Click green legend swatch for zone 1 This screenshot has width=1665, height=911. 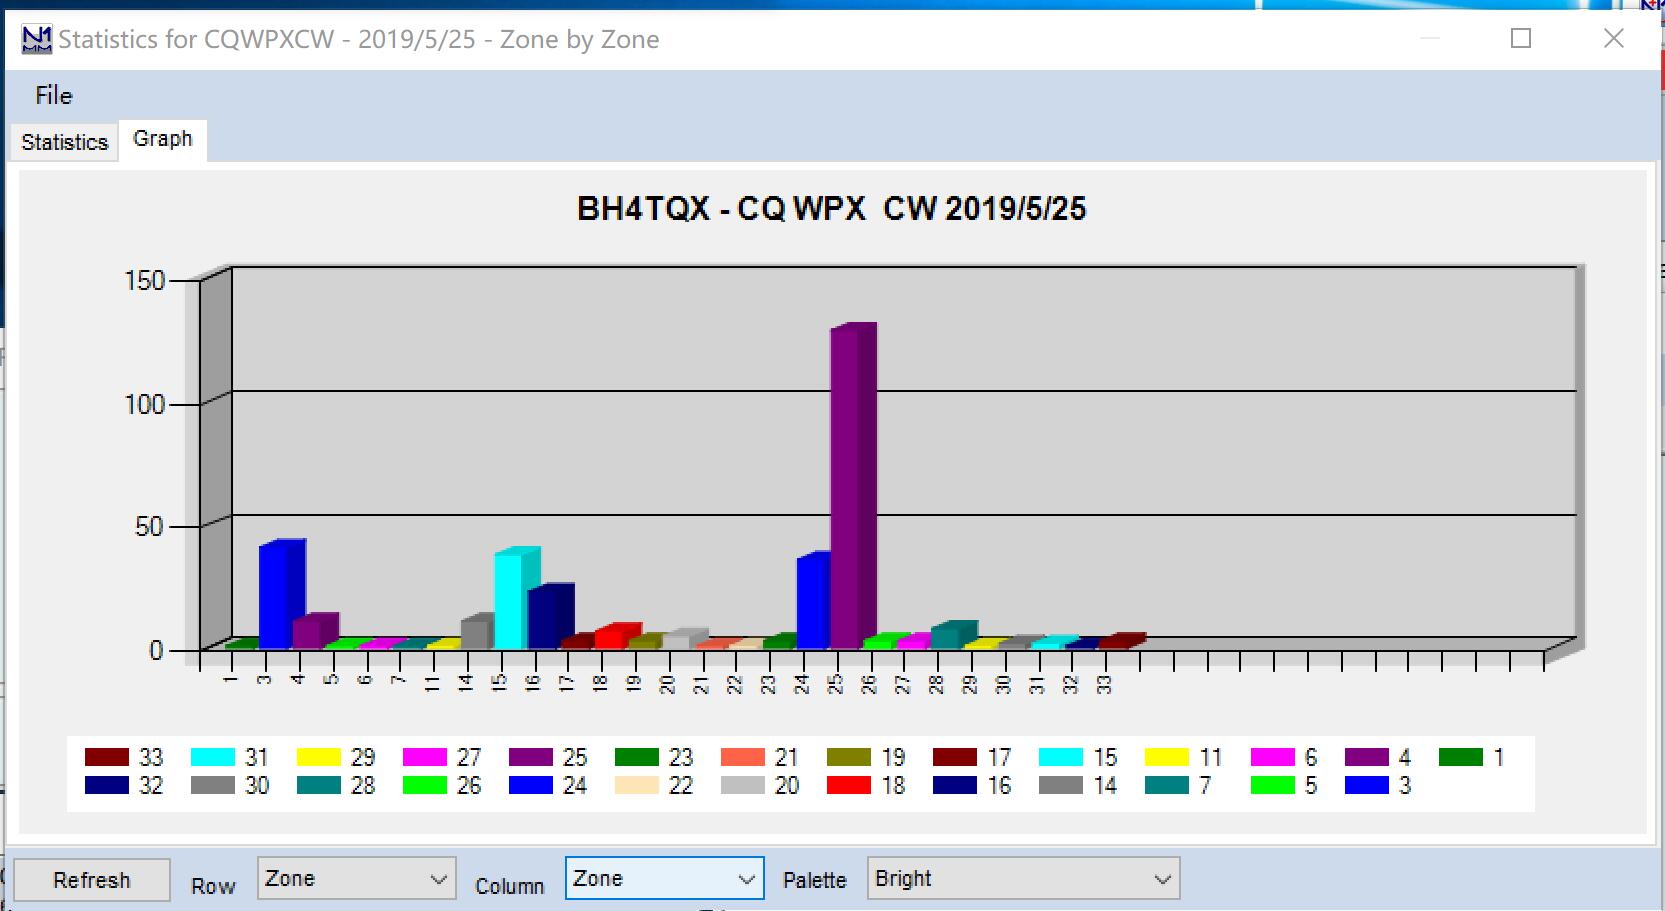click(1461, 757)
